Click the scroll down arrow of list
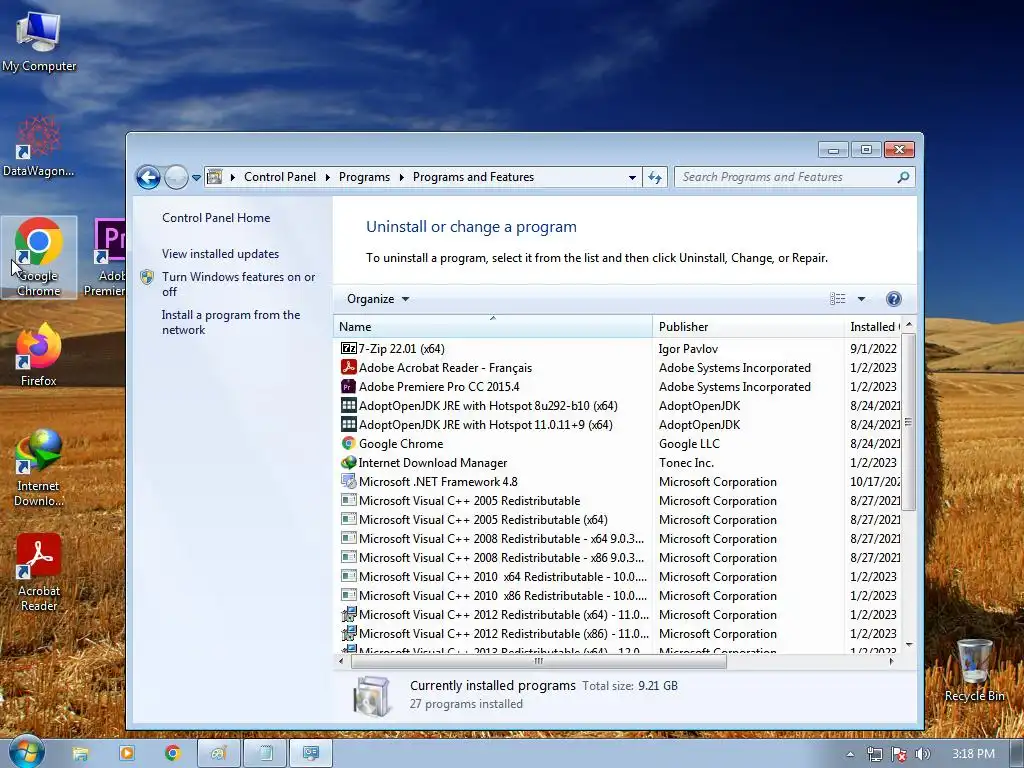Screen dimensions: 1024x768 click(x=908, y=645)
